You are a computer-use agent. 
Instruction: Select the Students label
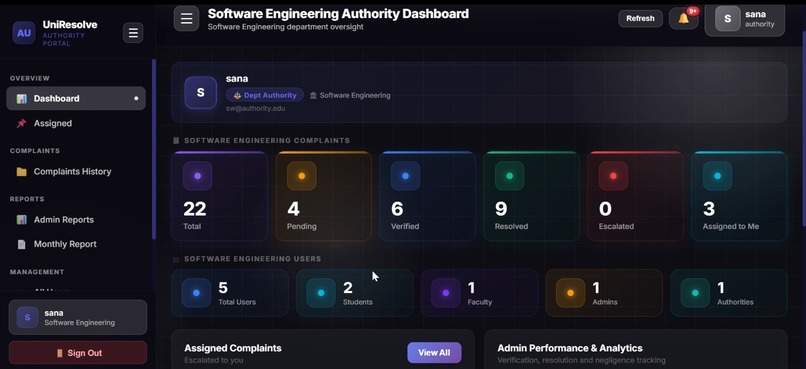click(358, 302)
